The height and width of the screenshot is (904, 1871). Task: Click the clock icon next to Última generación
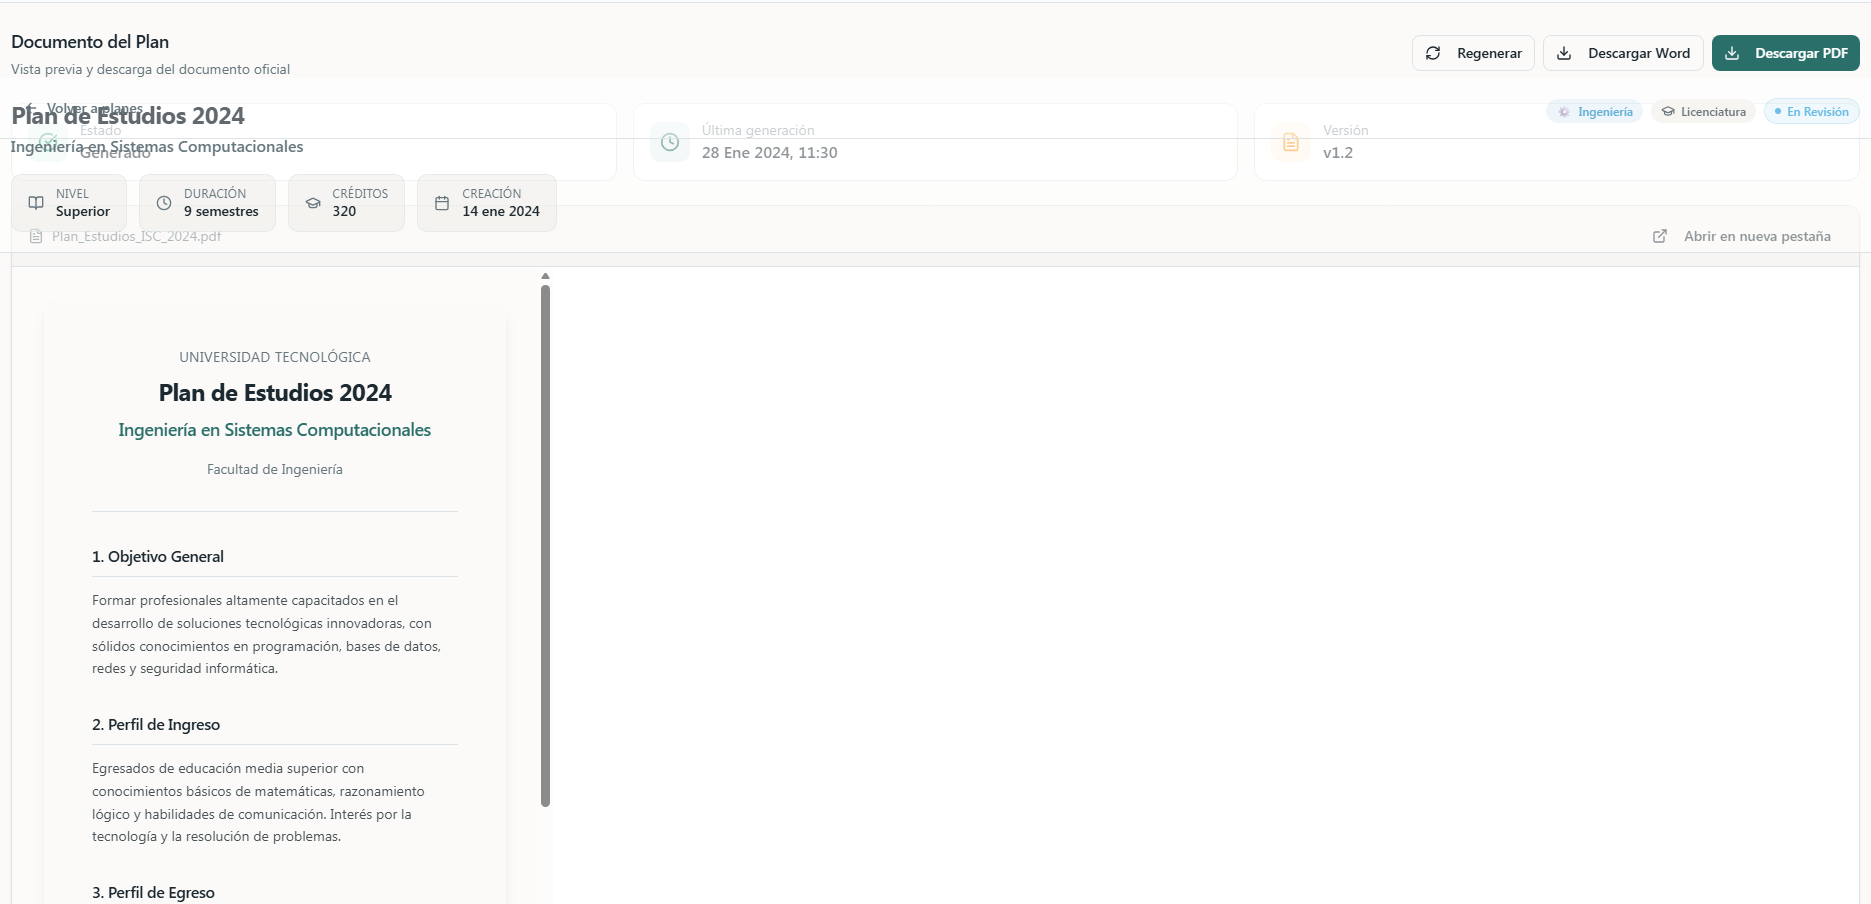(670, 142)
